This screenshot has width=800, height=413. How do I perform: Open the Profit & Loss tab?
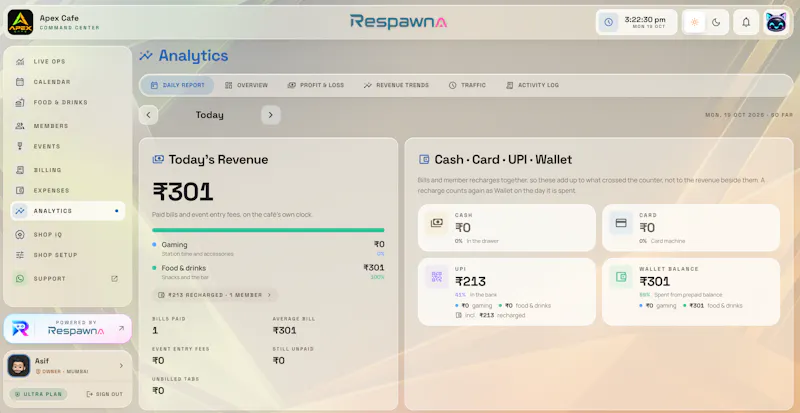pos(316,85)
